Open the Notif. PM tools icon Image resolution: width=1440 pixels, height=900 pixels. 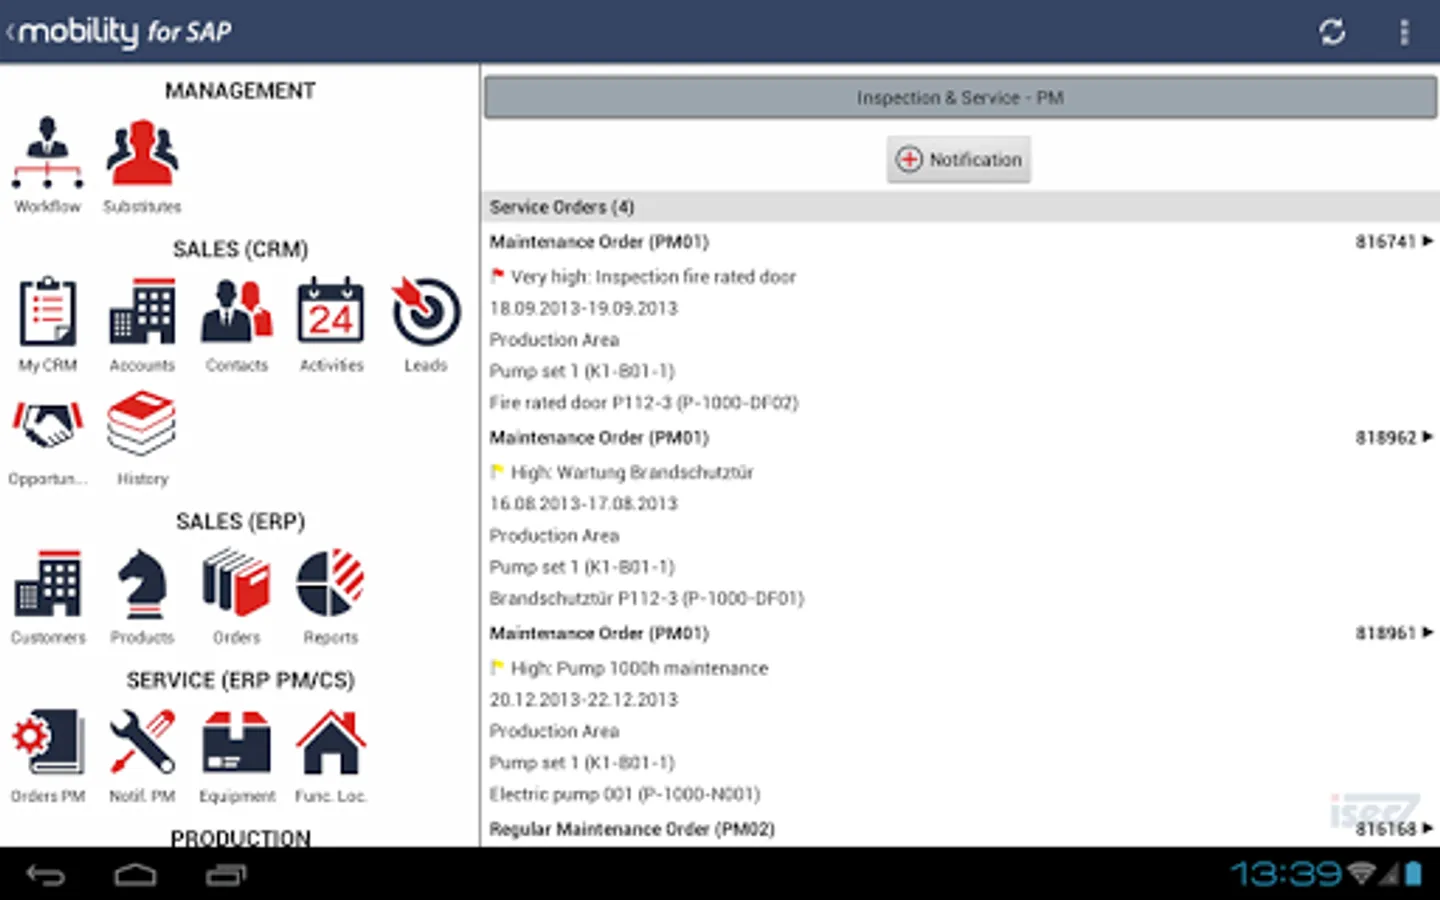142,742
